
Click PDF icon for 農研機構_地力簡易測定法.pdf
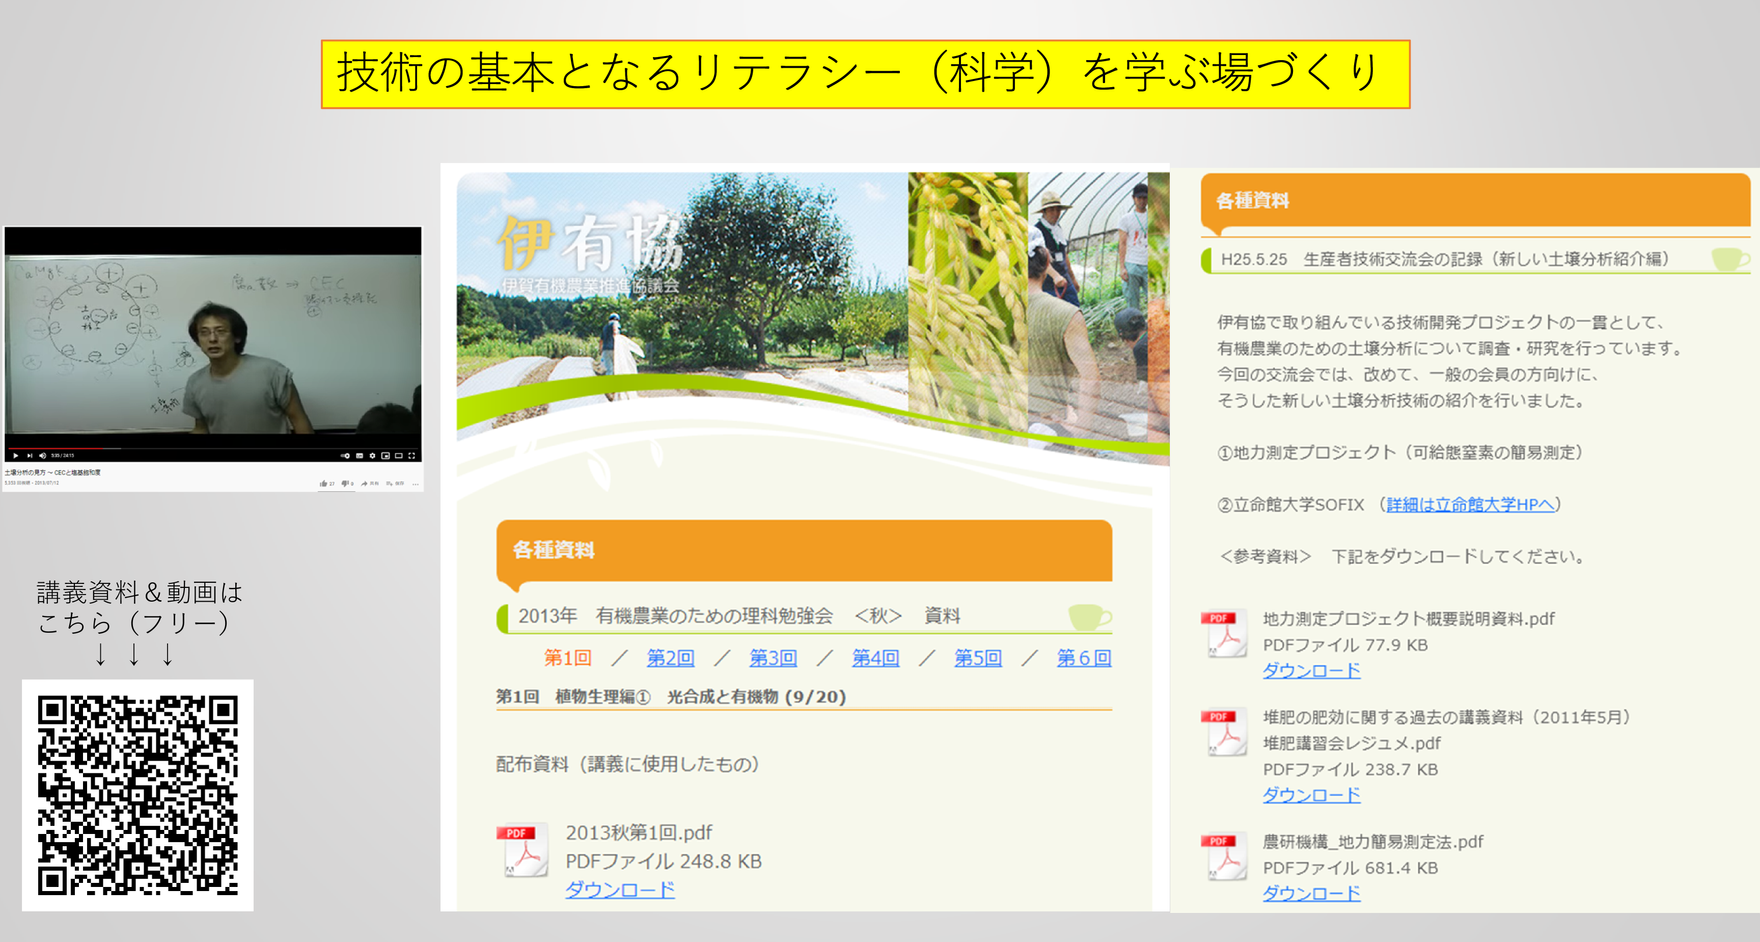click(1224, 857)
